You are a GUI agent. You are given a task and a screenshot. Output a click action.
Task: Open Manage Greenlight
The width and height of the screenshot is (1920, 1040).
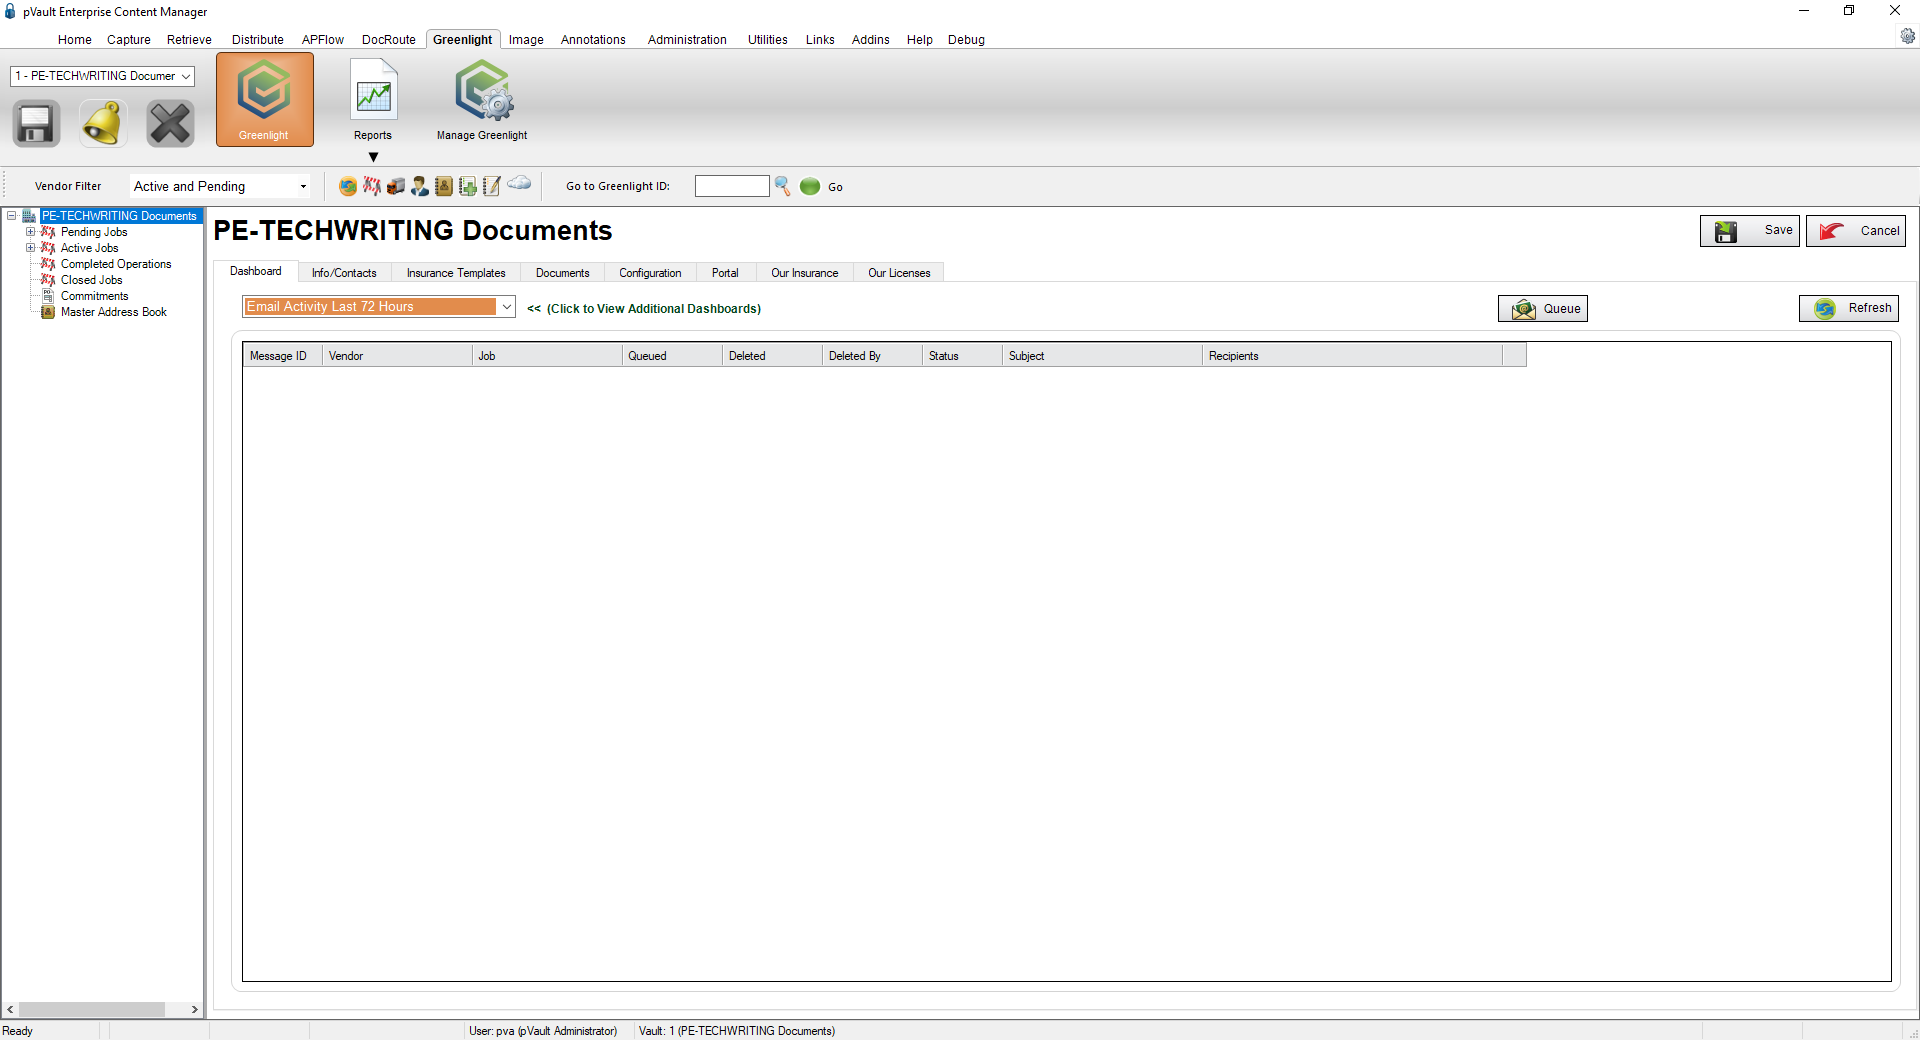coord(482,99)
